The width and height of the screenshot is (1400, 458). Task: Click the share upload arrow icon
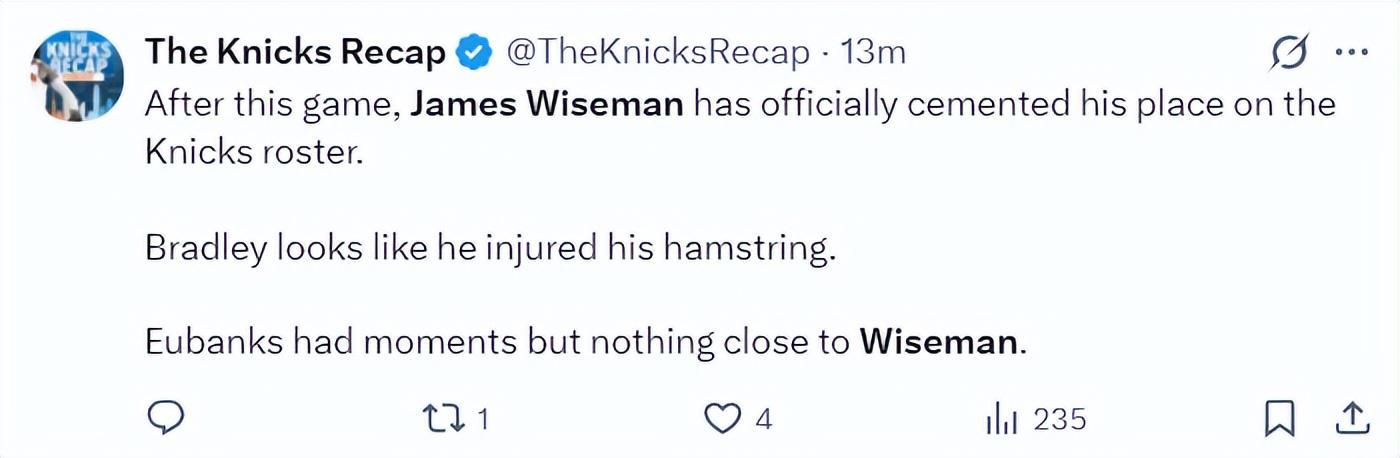point(1350,419)
